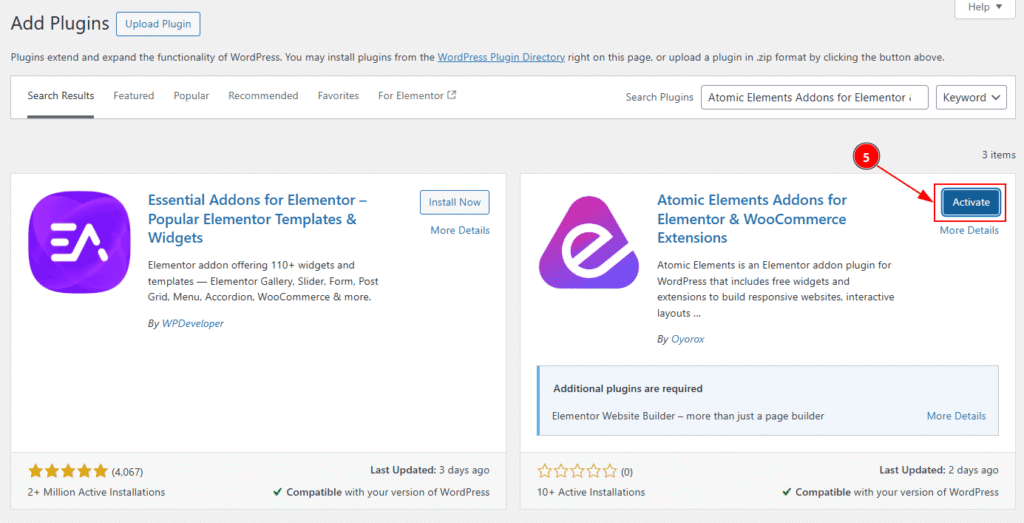Click the external link icon beside For Elementor
1024x523 pixels.
(x=451, y=95)
